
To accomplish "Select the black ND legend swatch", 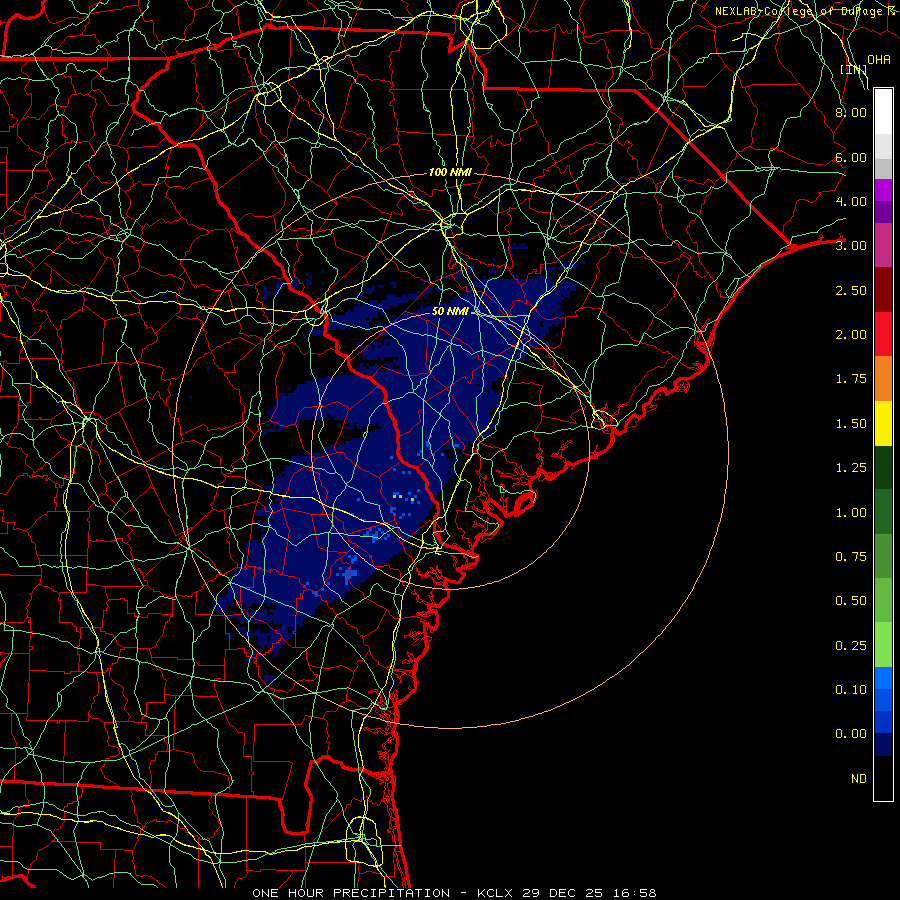I will 883,778.
